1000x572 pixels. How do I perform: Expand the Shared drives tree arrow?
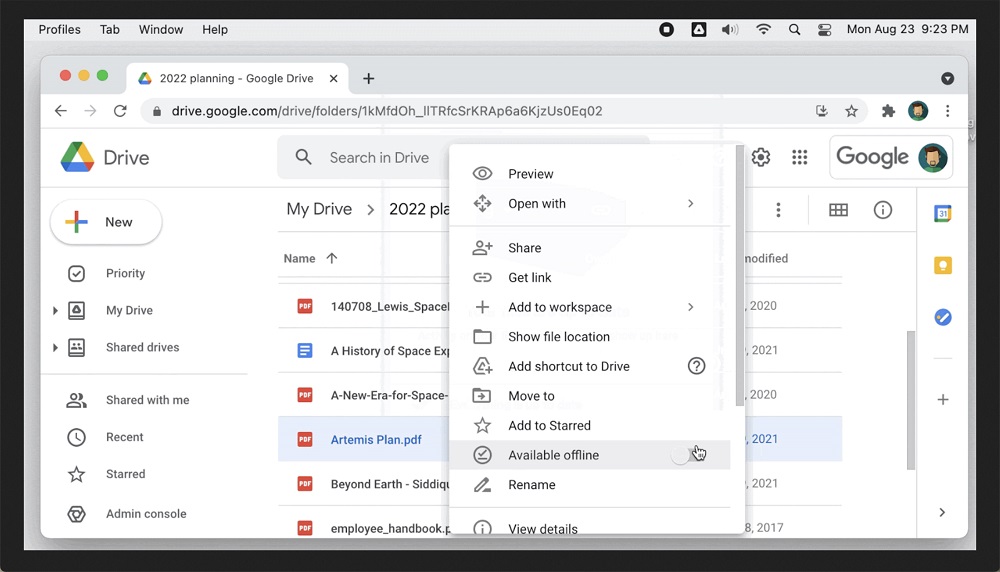[x=55, y=348]
